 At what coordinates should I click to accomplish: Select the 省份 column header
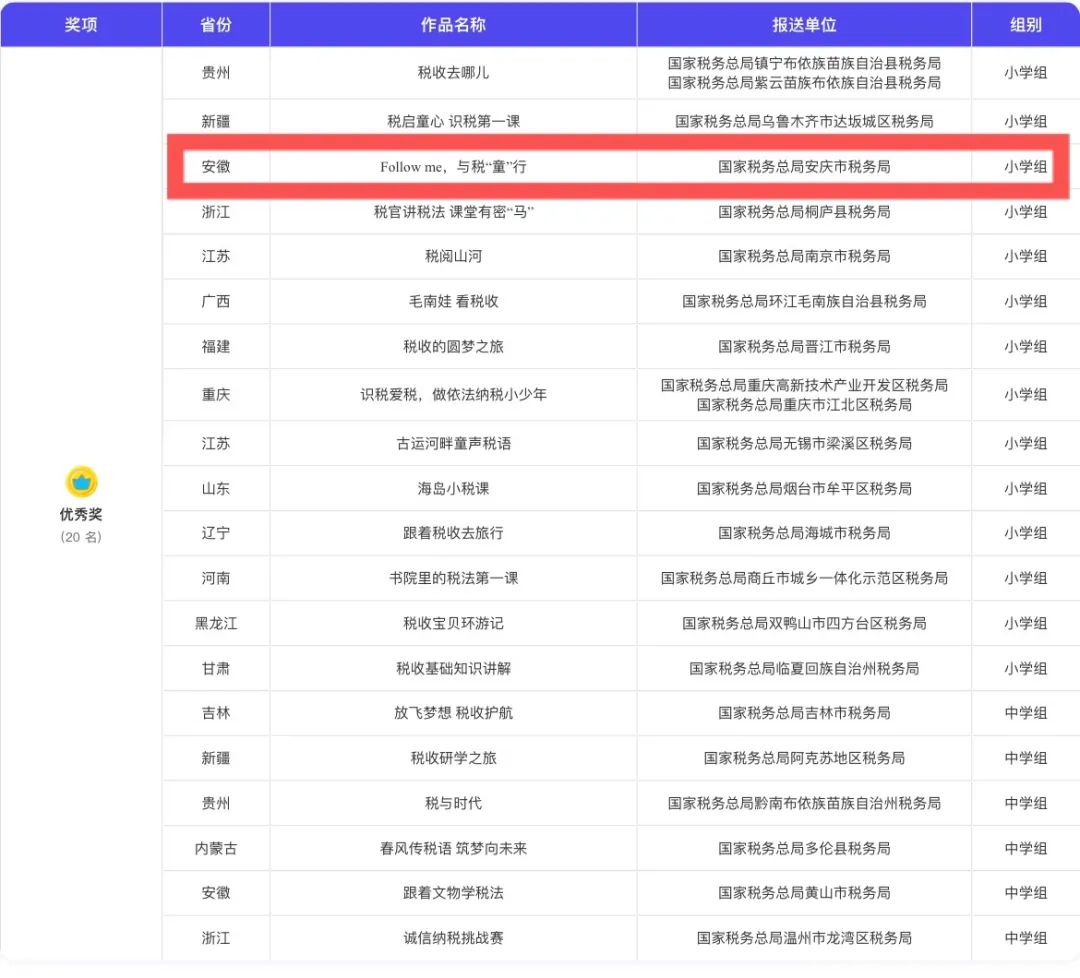click(x=216, y=25)
